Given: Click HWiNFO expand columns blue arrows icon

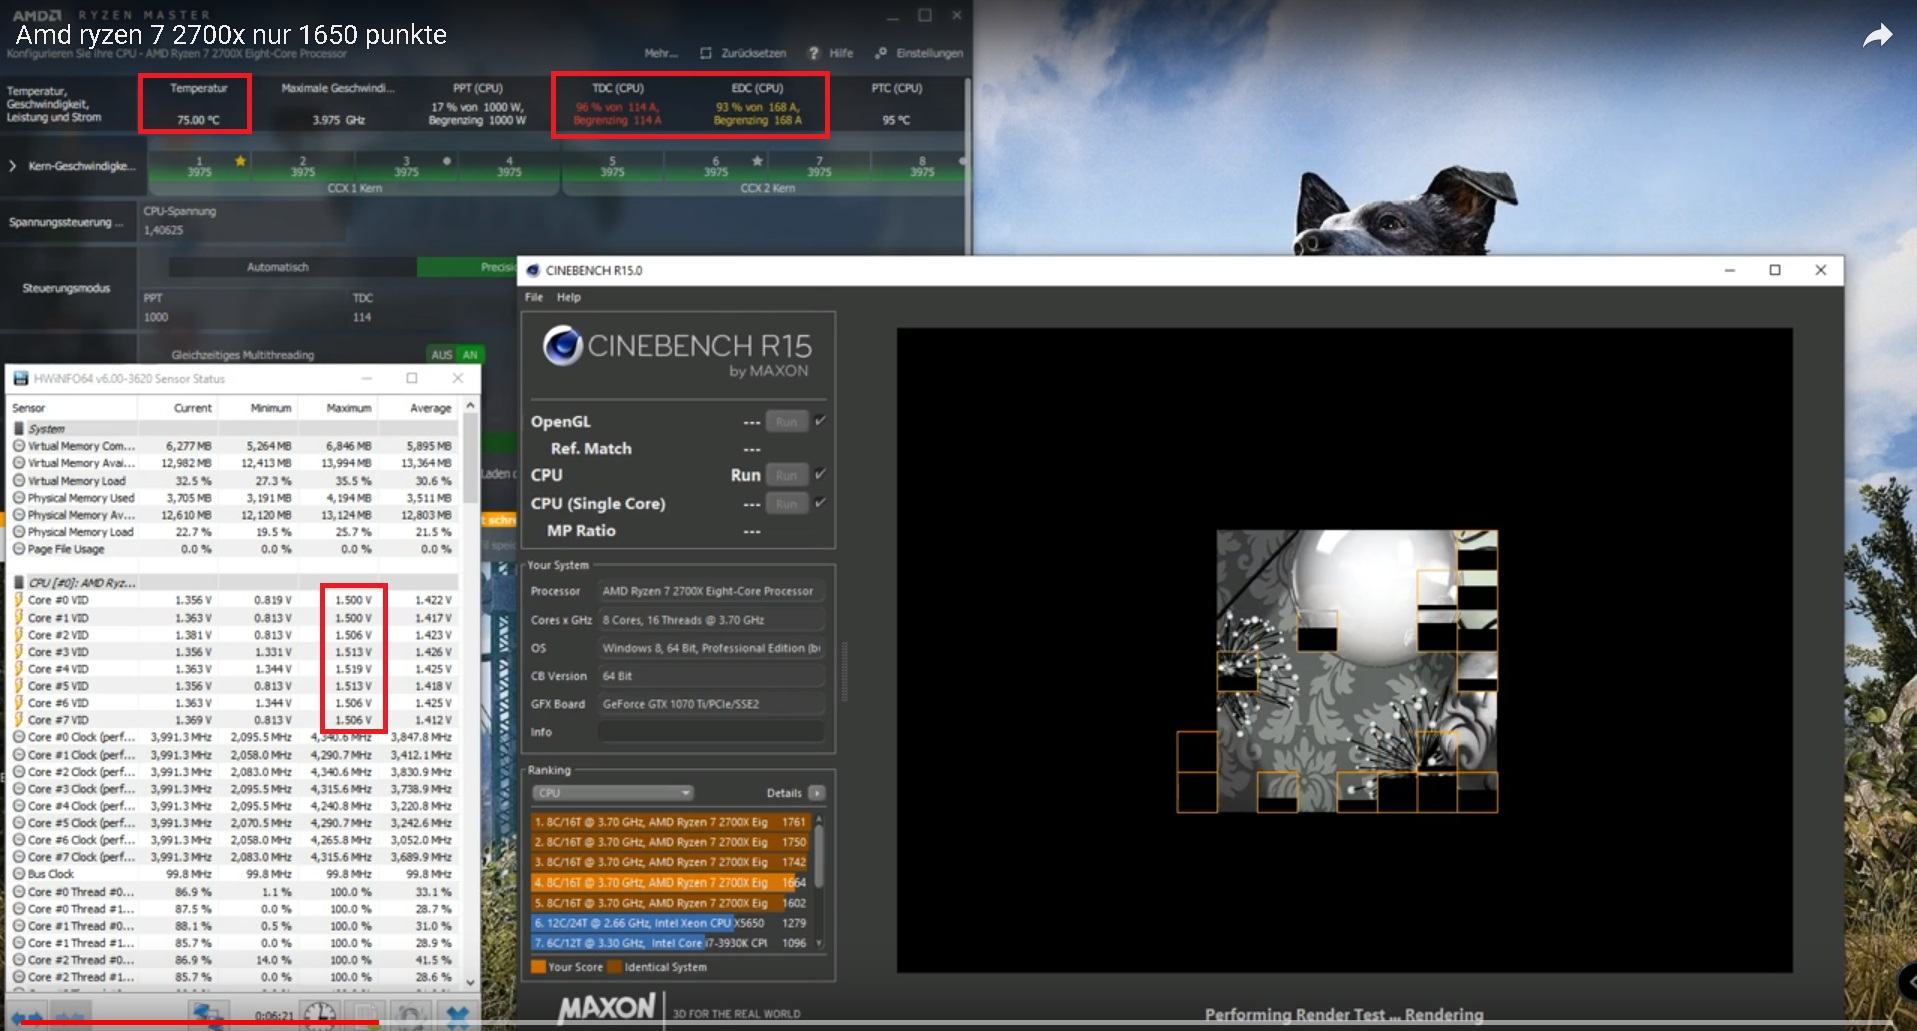Looking at the screenshot, I should tap(27, 1017).
